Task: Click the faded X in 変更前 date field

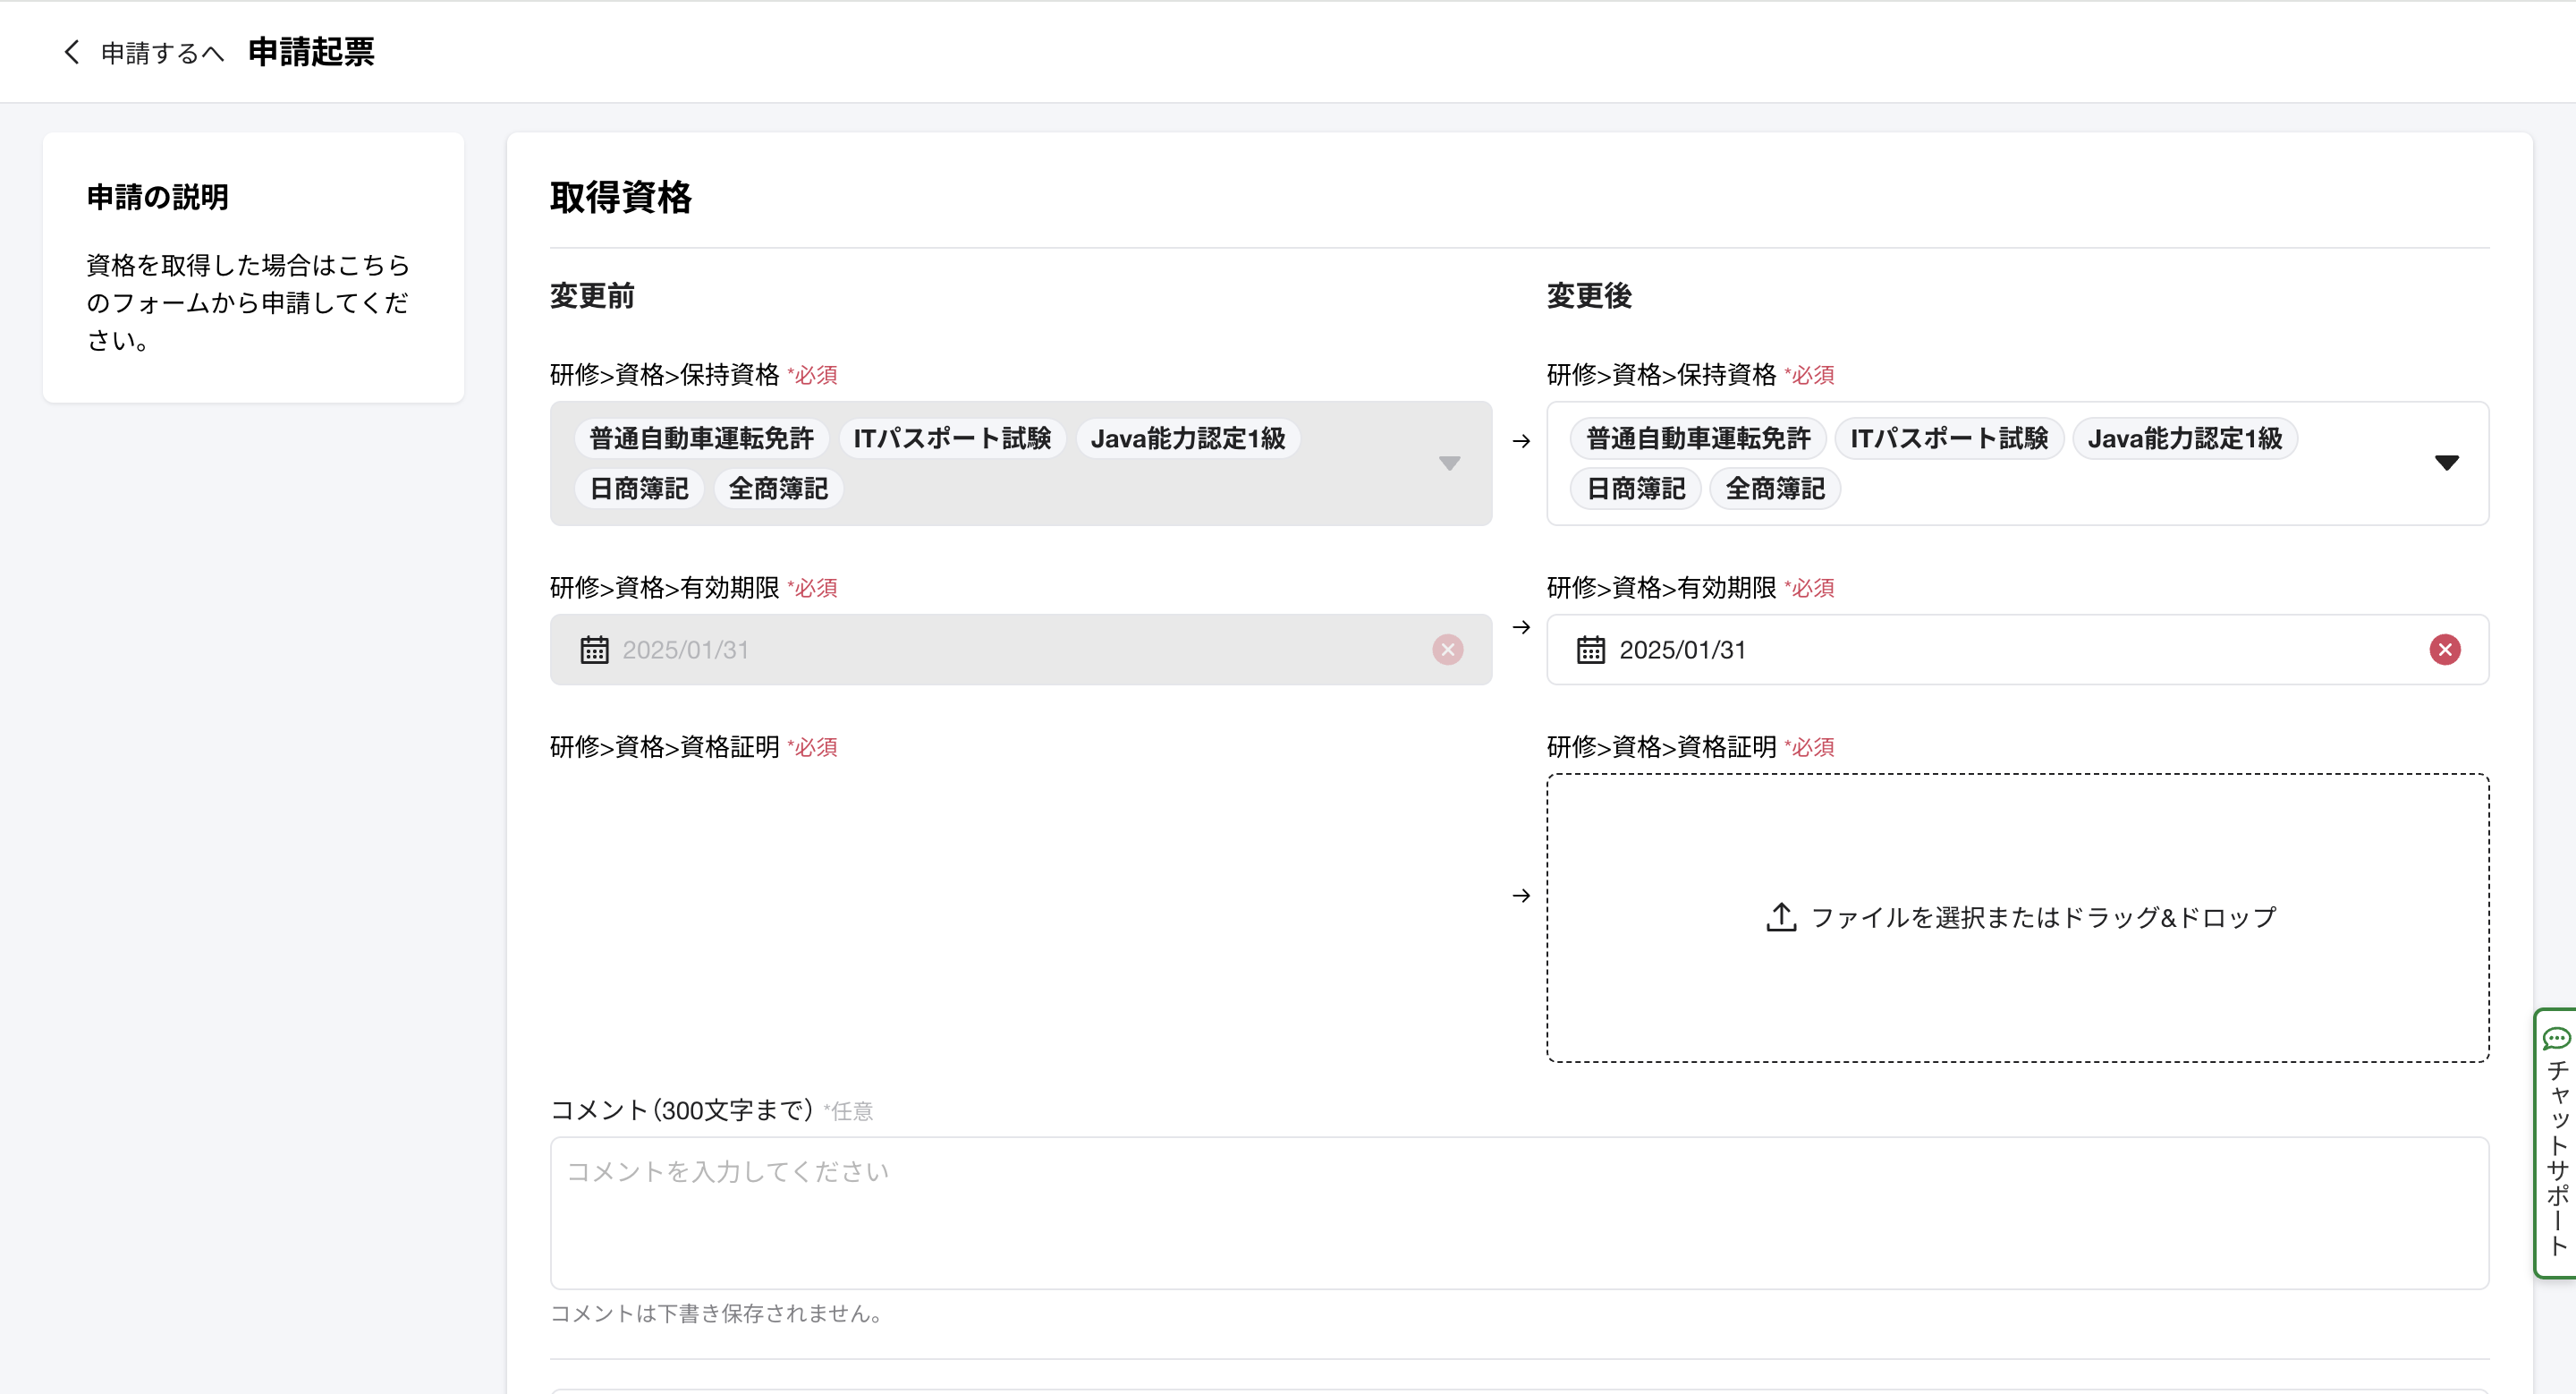Action: tap(1447, 650)
